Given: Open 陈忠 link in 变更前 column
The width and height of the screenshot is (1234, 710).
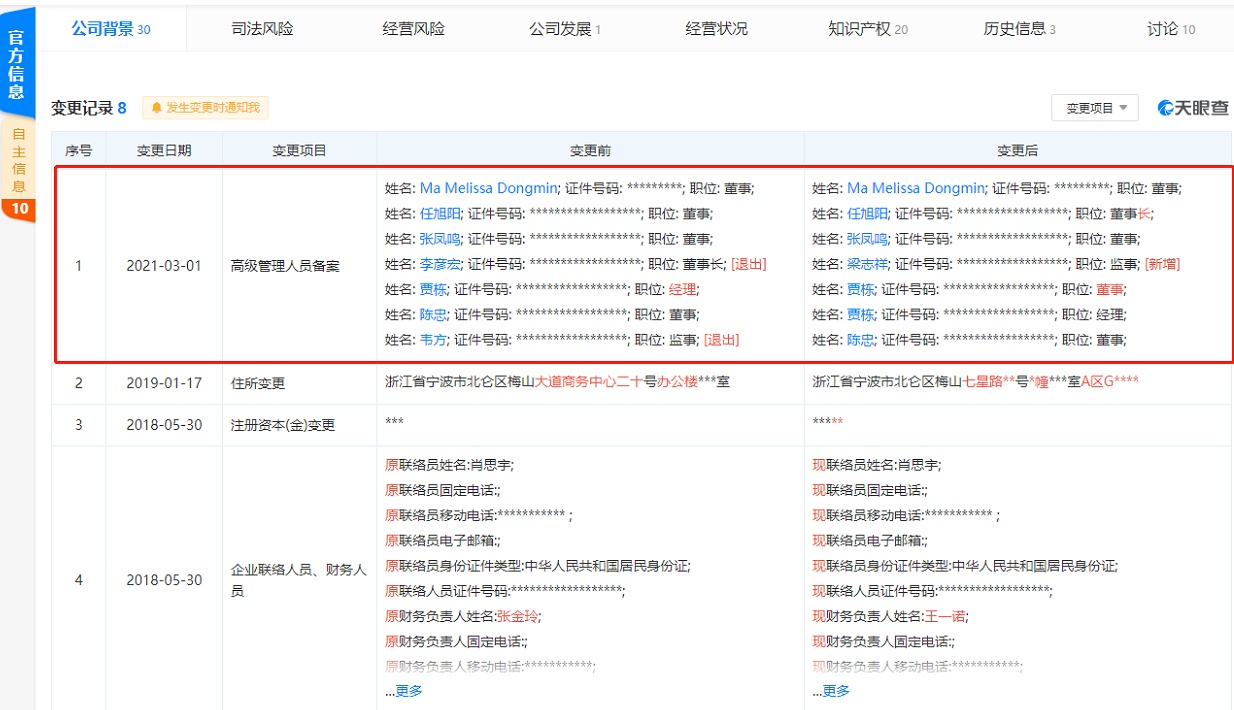Looking at the screenshot, I should (x=433, y=315).
